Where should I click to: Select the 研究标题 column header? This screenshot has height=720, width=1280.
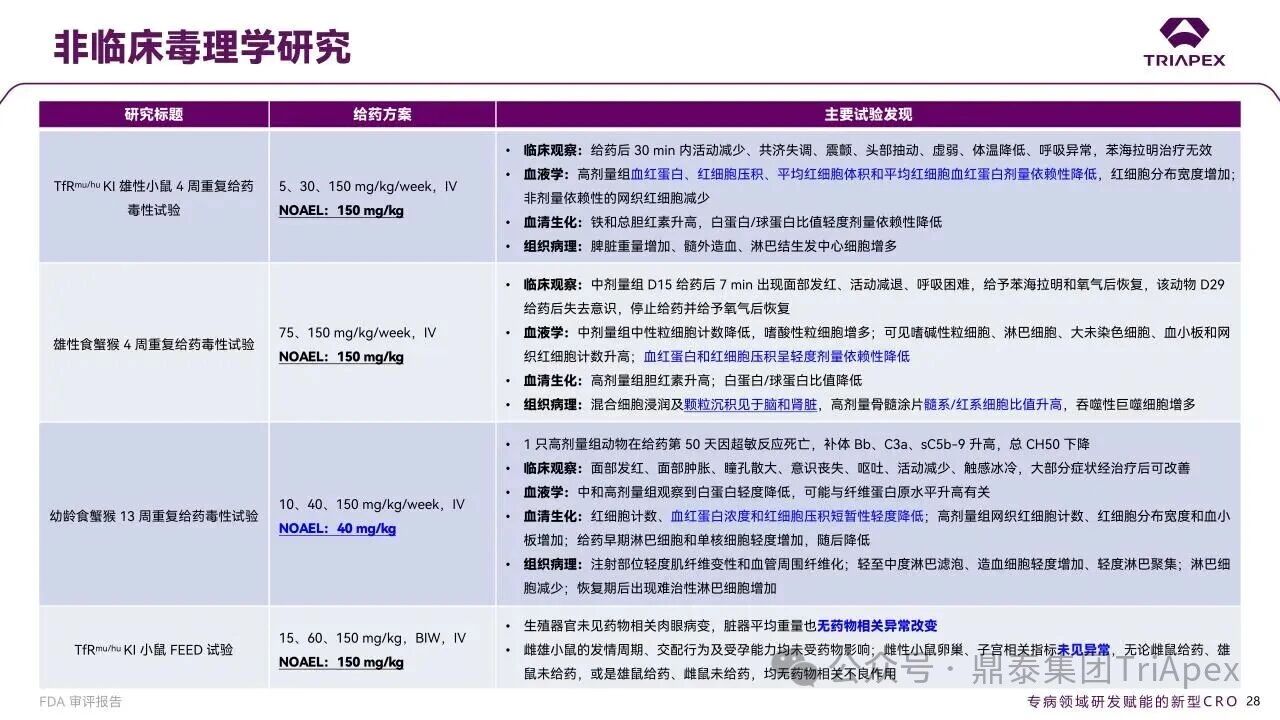154,114
